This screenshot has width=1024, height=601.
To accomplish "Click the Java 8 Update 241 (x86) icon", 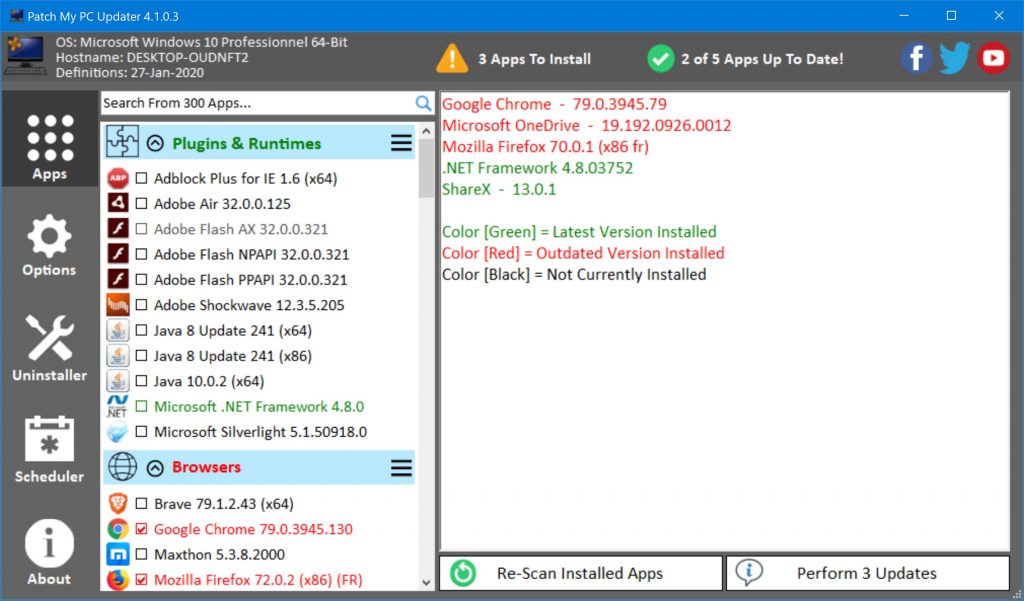I will (118, 356).
